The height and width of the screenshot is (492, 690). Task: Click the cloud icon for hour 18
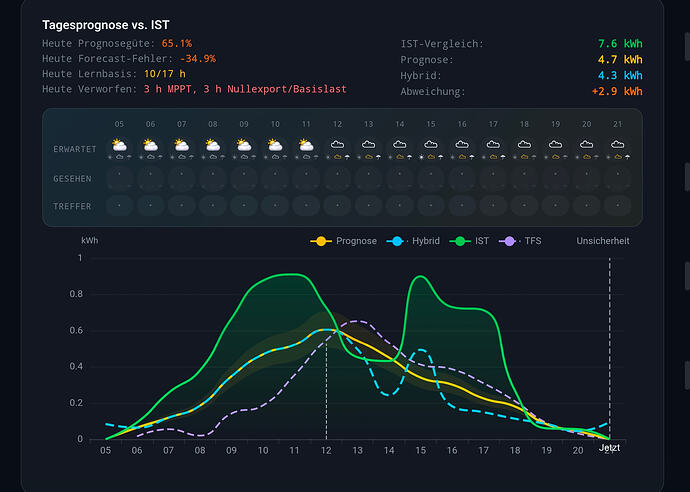(x=524, y=144)
